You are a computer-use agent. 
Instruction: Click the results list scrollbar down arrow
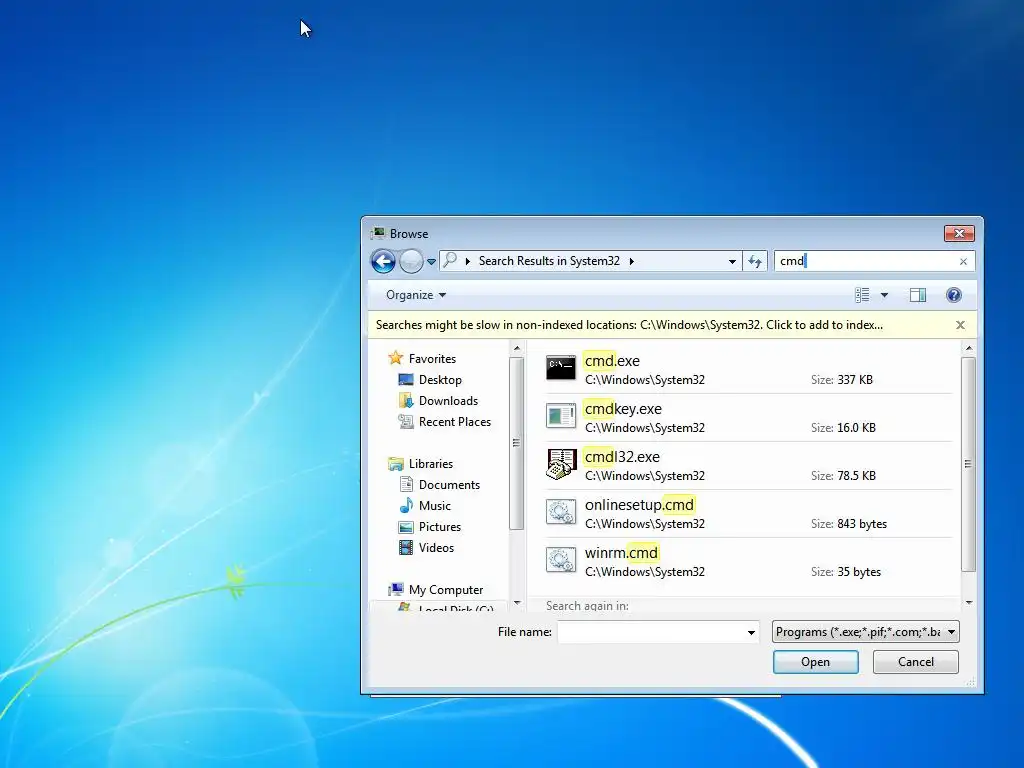coord(969,603)
